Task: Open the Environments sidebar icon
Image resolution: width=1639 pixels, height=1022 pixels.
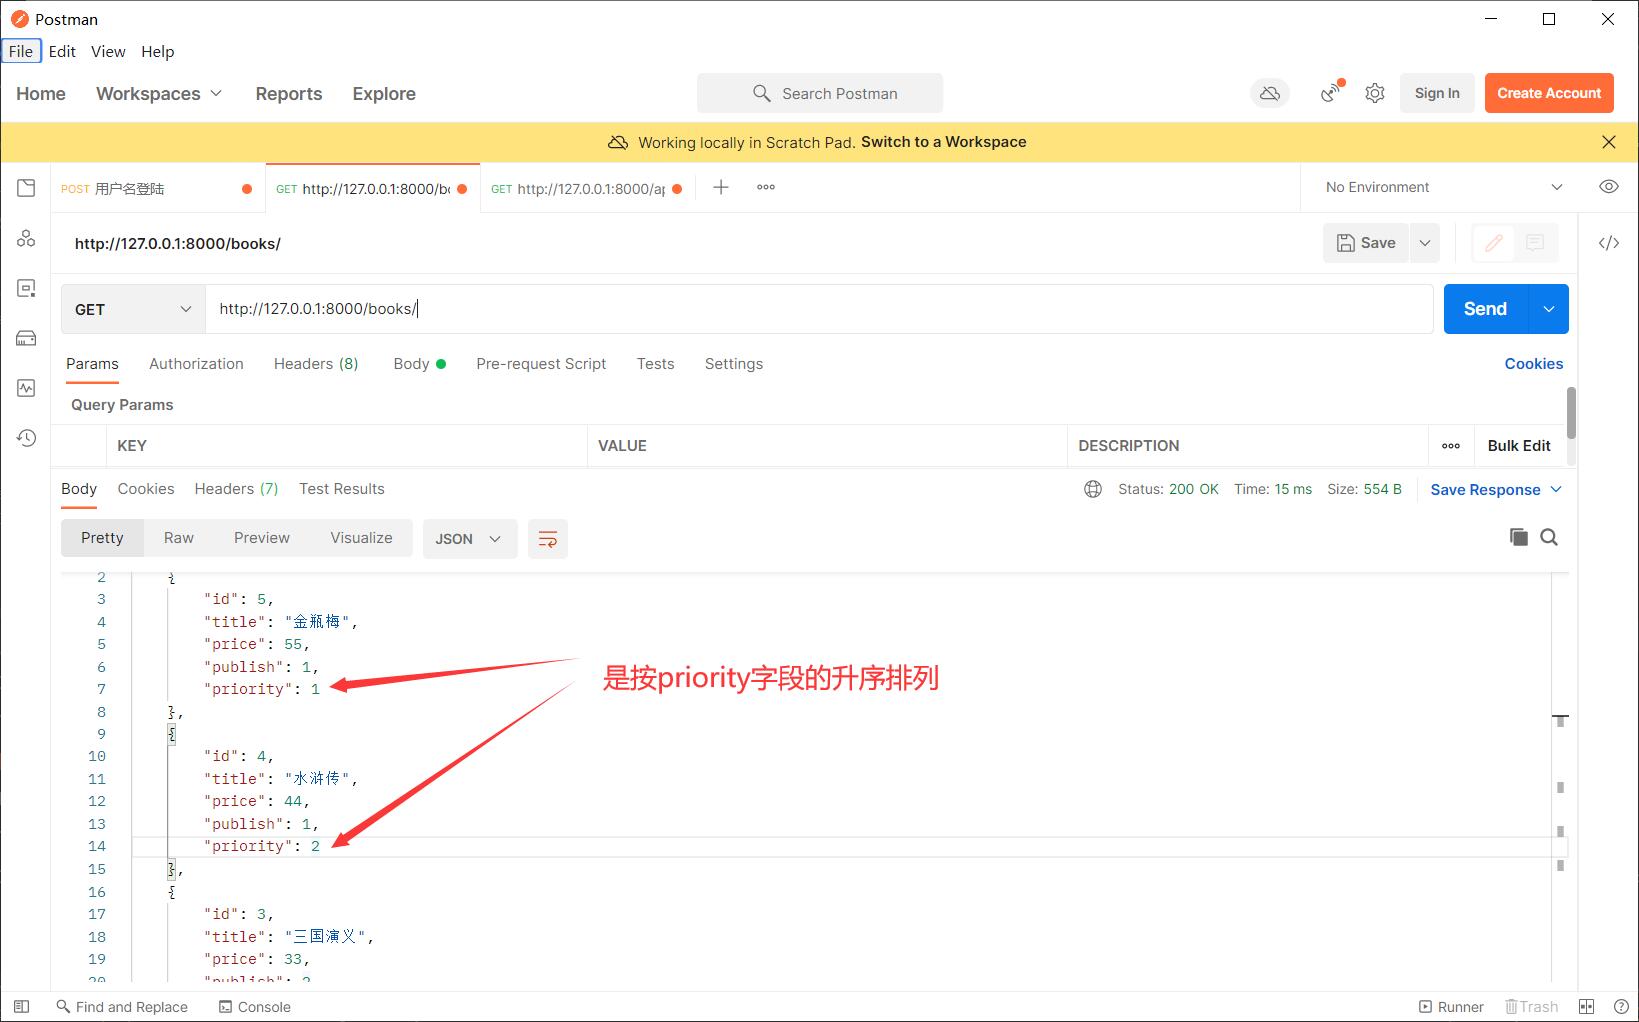Action: point(26,288)
